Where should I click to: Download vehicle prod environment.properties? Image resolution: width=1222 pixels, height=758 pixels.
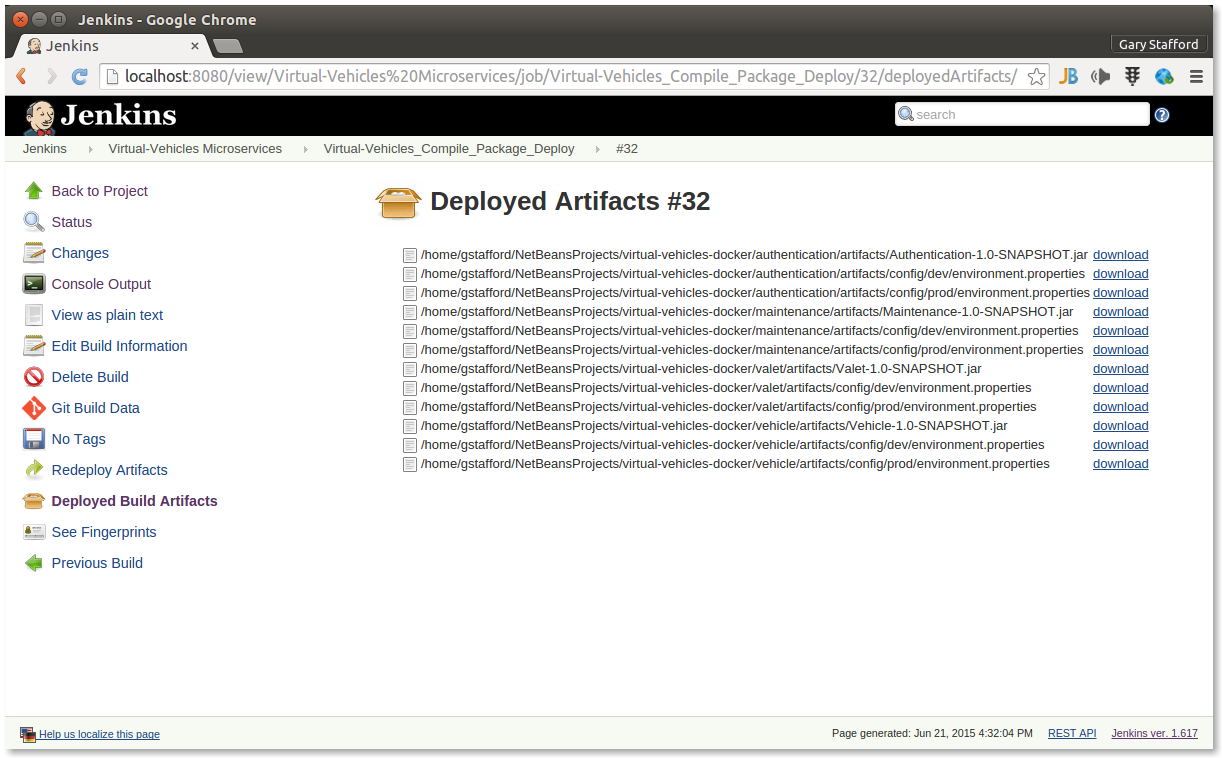[x=1120, y=464]
